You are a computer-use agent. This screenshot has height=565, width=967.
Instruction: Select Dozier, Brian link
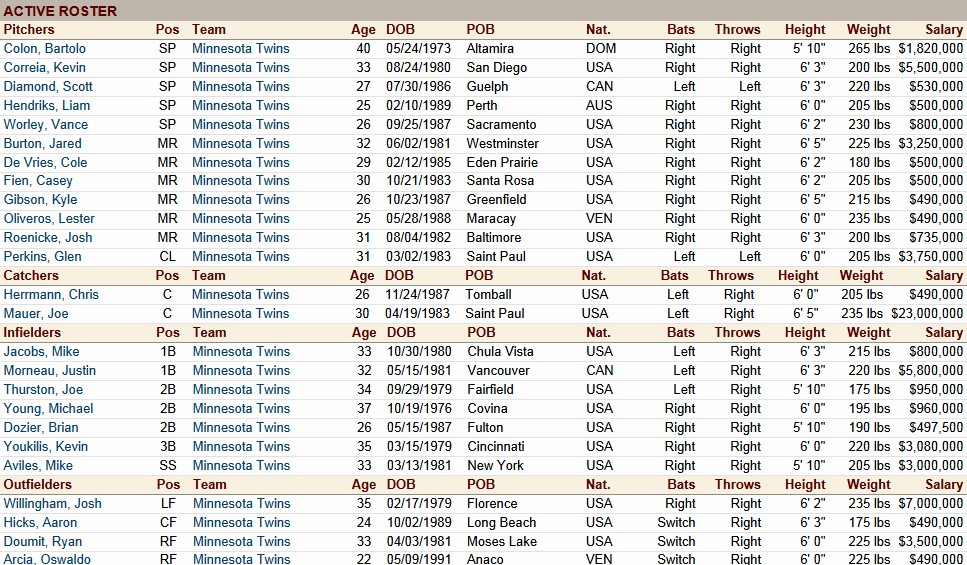click(41, 428)
